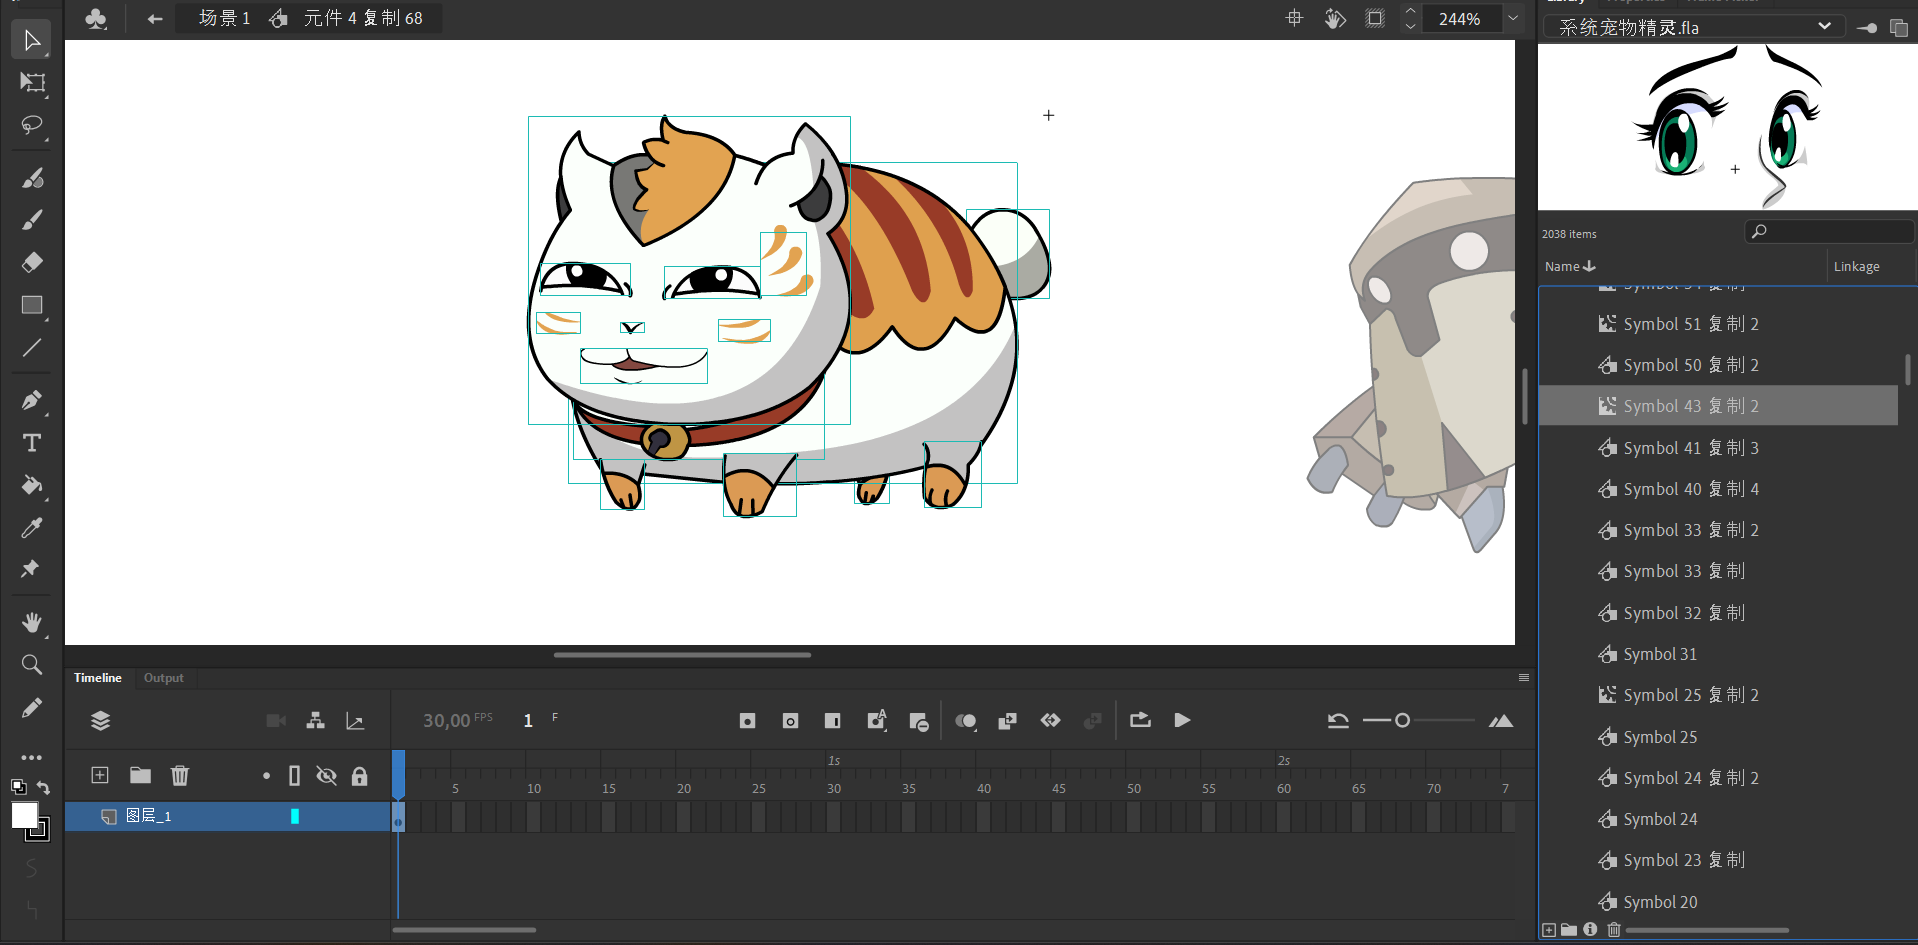This screenshot has width=1918, height=945.
Task: Open the 244% zoom level dropdown
Action: (1513, 19)
